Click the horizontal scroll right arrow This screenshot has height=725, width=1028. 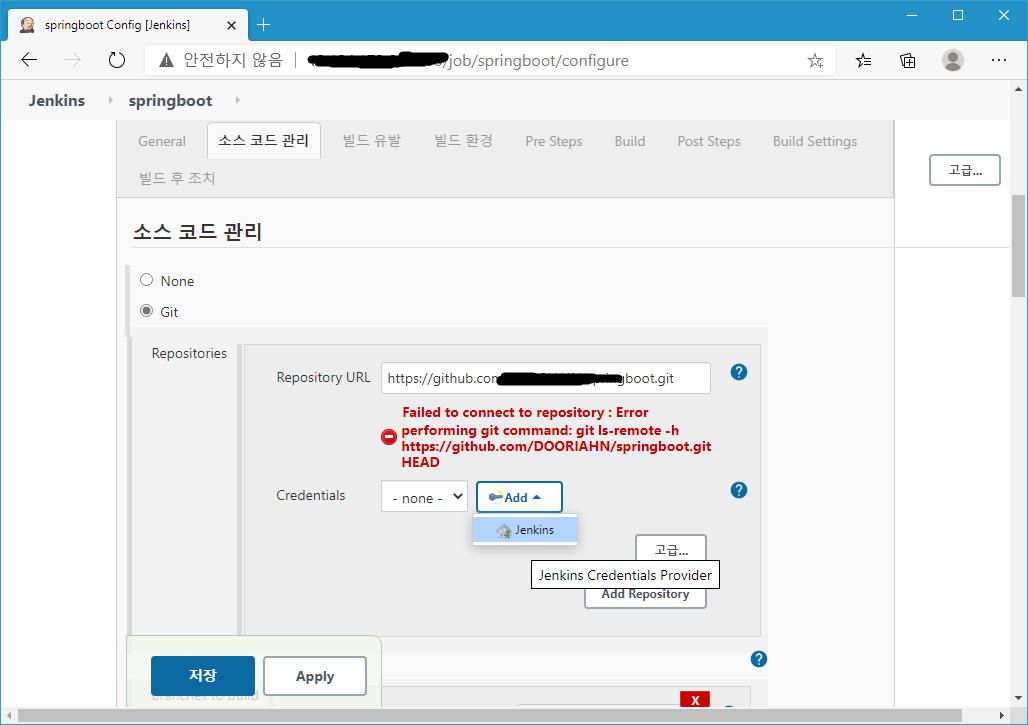1002,715
